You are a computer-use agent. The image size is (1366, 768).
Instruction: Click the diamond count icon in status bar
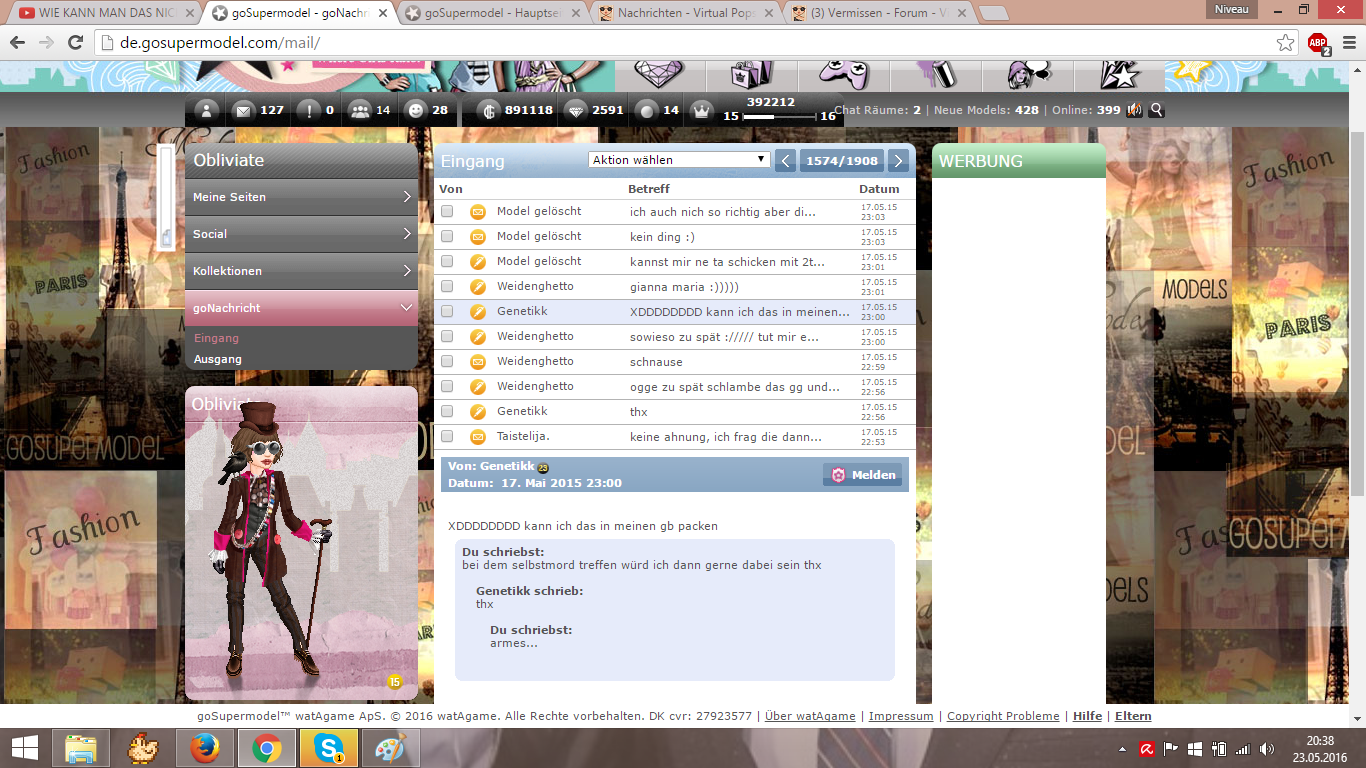pyautogui.click(x=575, y=111)
